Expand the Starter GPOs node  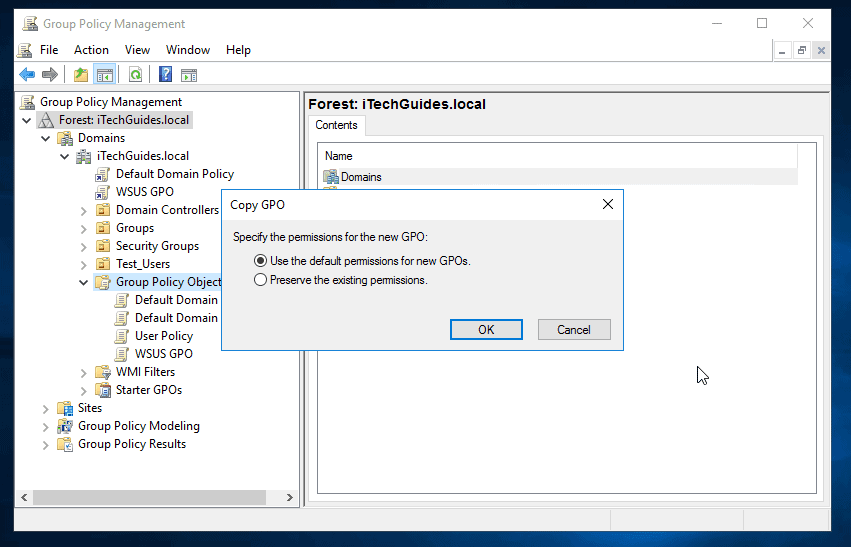pos(84,390)
